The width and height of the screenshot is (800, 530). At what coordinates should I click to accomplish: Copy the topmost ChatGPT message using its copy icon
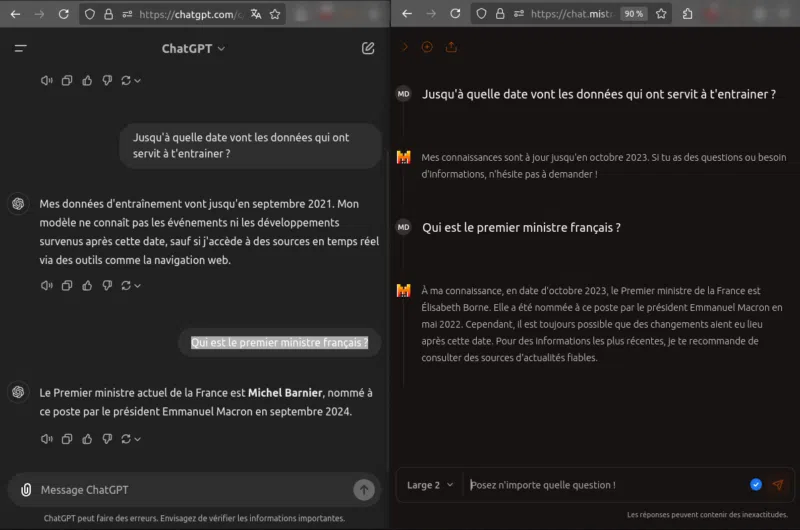click(x=67, y=81)
